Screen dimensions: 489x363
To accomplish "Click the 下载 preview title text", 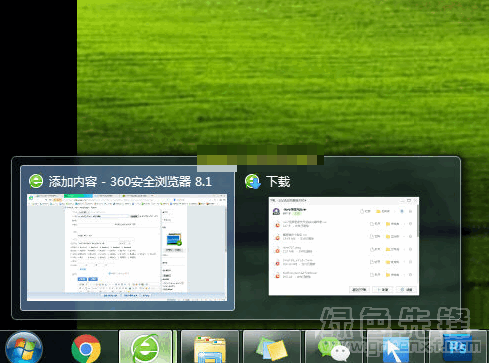I will 278,182.
